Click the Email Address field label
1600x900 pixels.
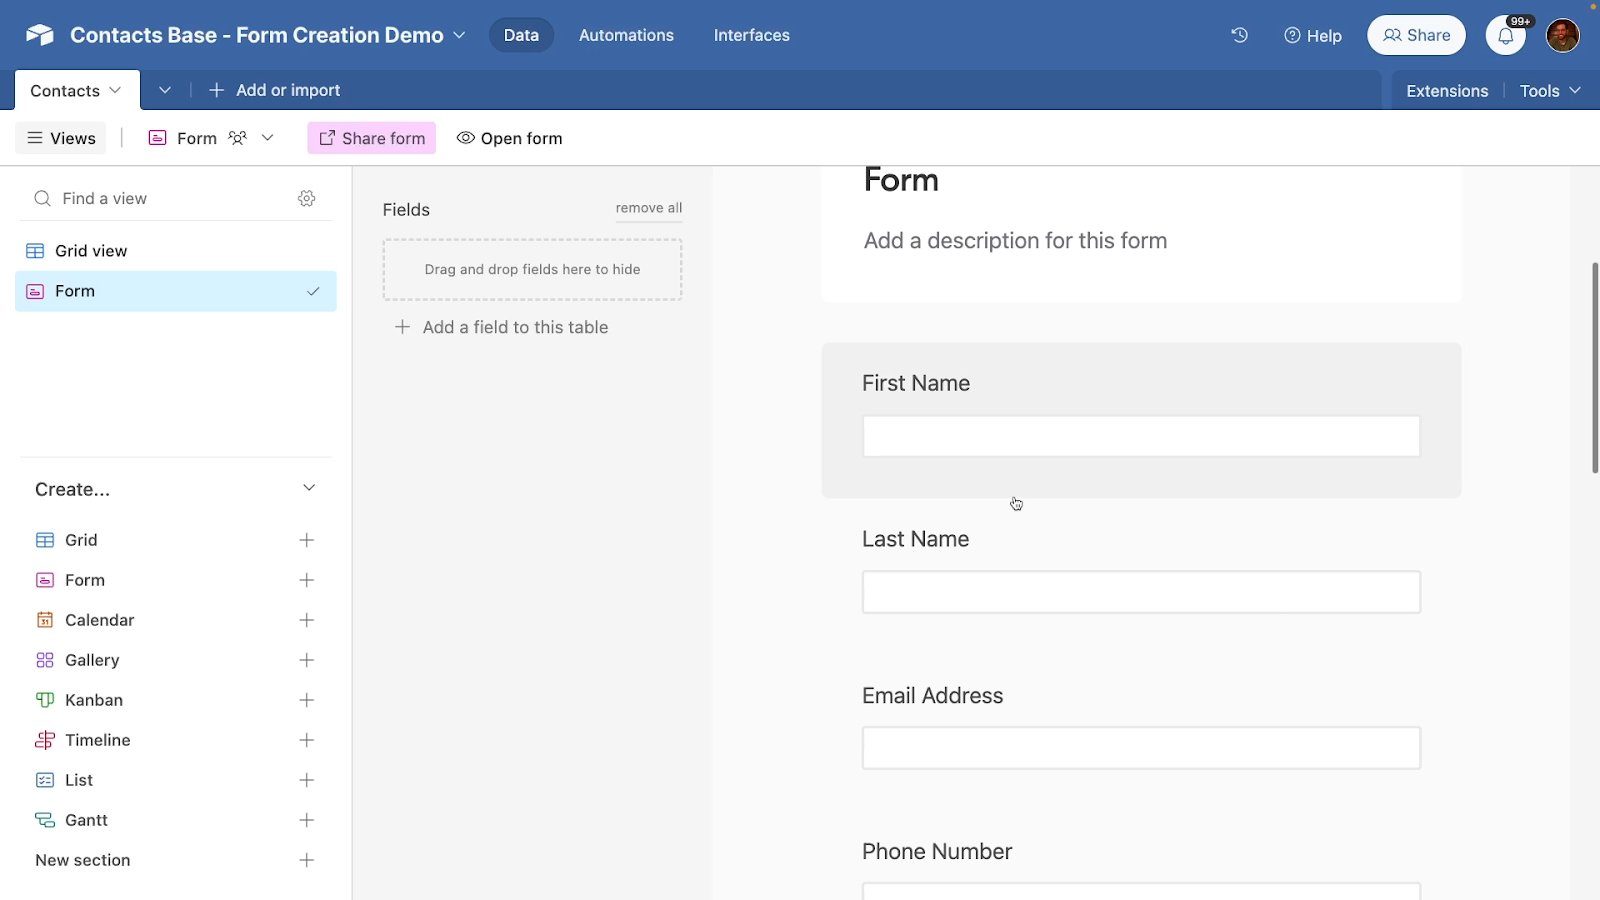[932, 695]
